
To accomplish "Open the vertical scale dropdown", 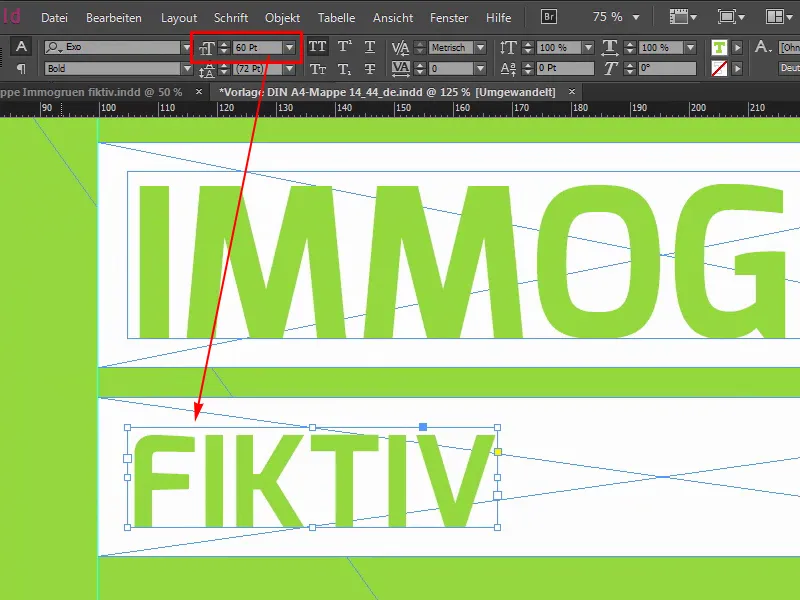I will pos(588,47).
